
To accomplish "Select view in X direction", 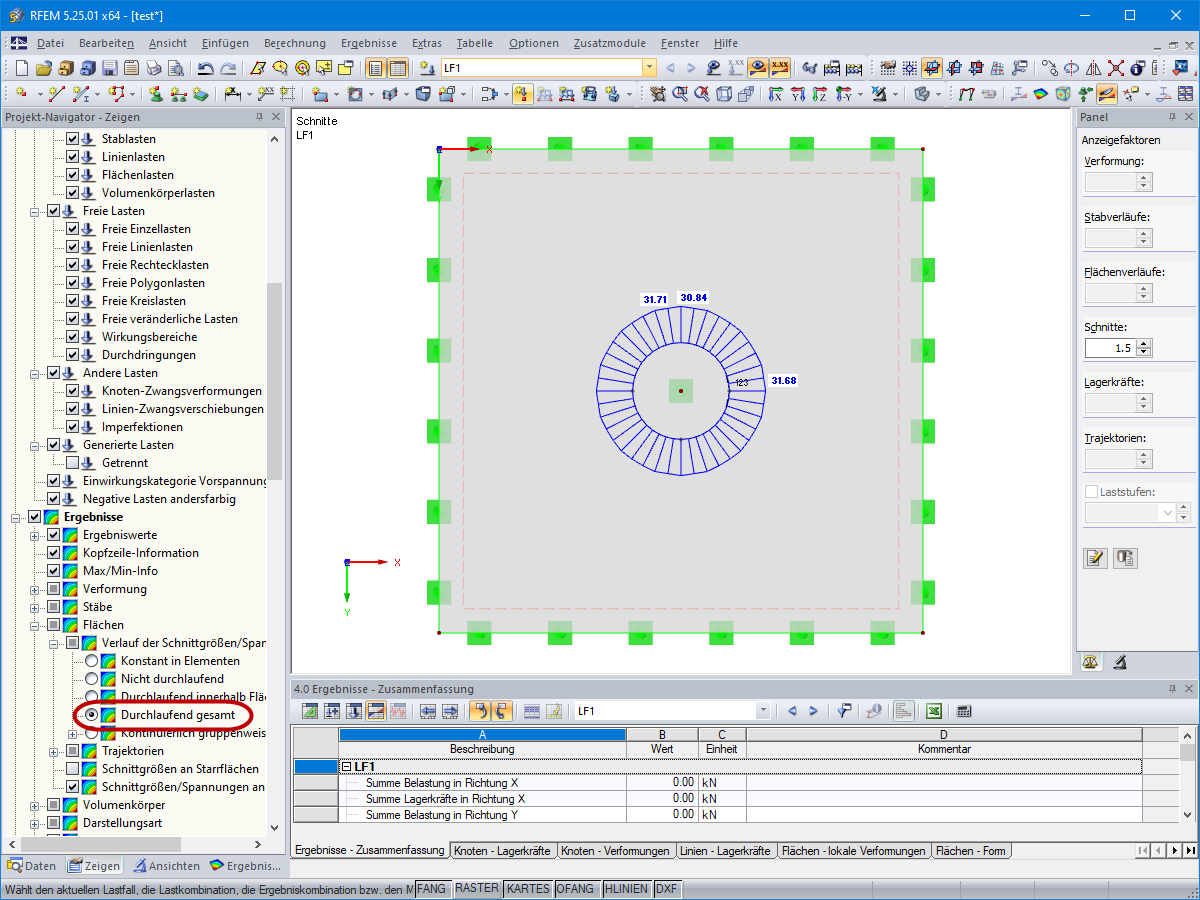I will [x=775, y=94].
